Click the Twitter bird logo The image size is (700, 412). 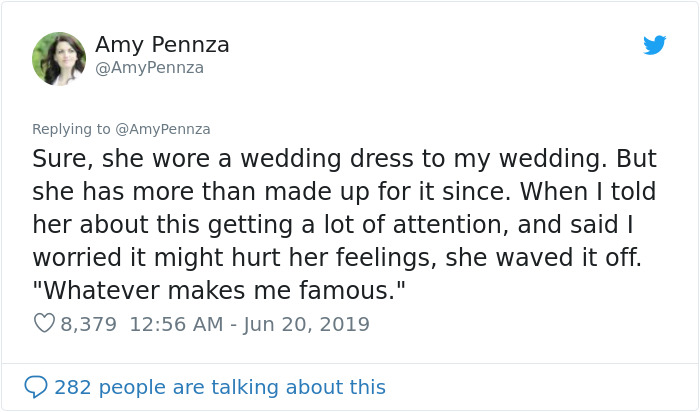click(x=654, y=45)
